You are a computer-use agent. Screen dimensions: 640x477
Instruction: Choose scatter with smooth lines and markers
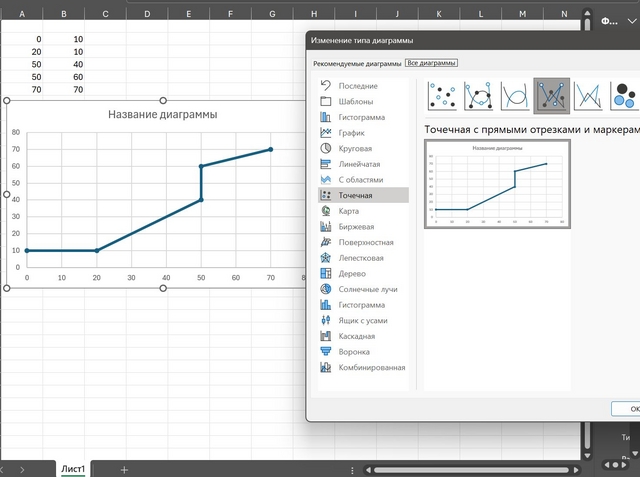[x=479, y=97]
